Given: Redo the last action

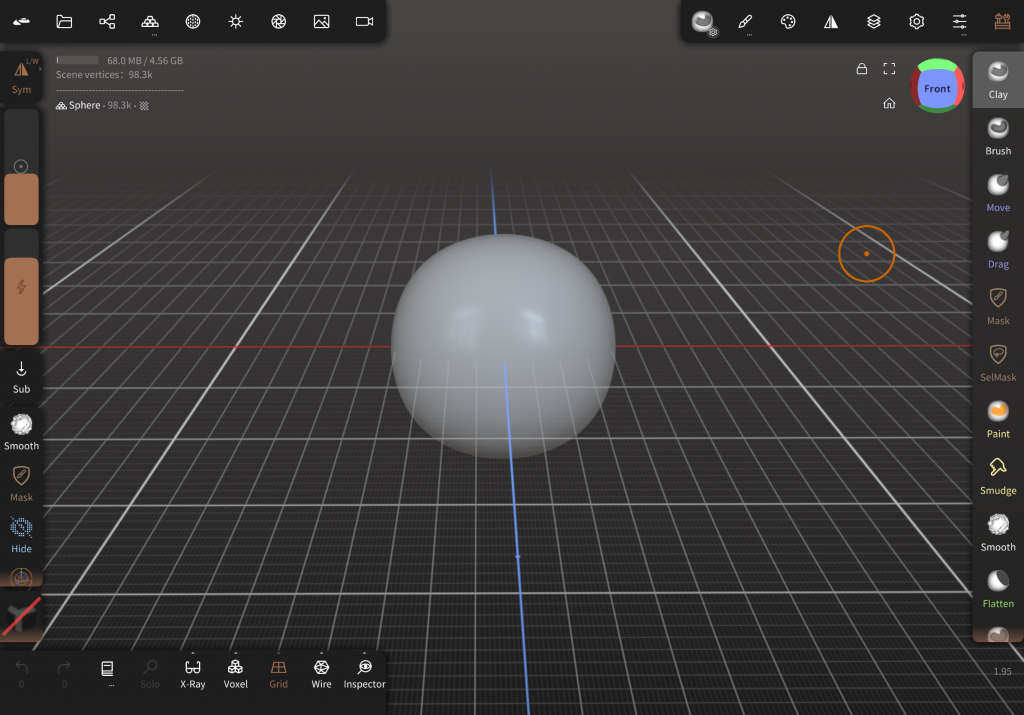Looking at the screenshot, I should pos(64,674).
